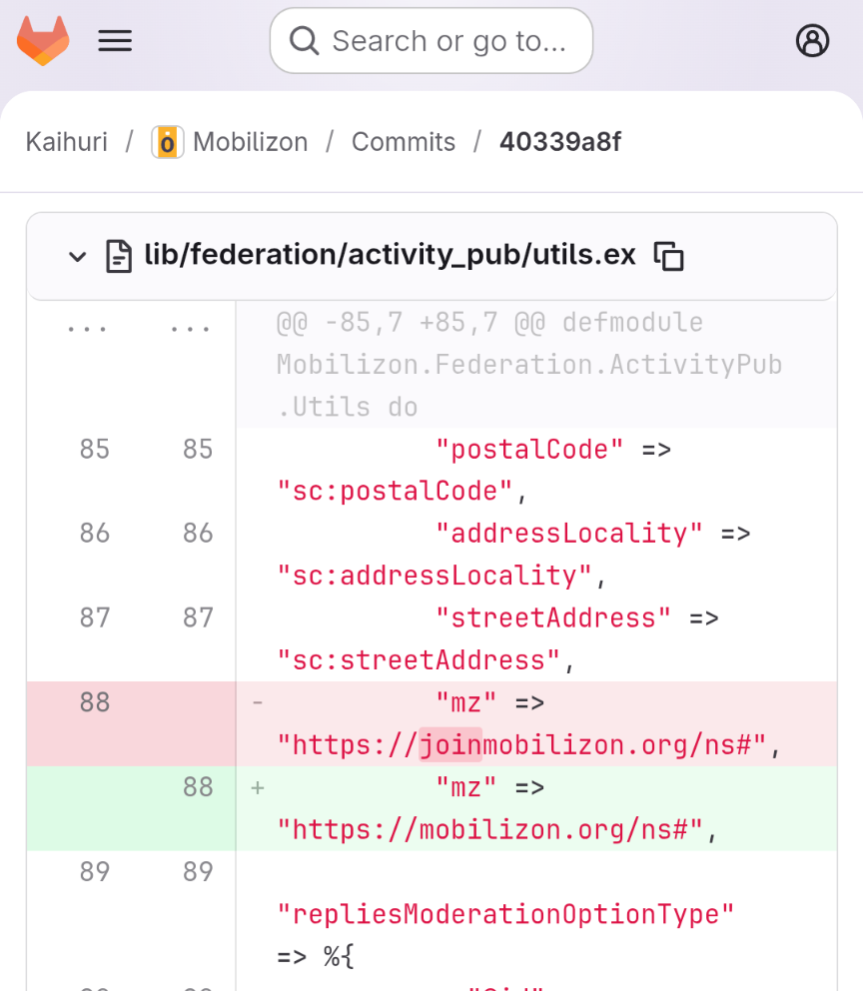Open the user account avatar menu
The height and width of the screenshot is (991, 863).
pyautogui.click(x=812, y=41)
